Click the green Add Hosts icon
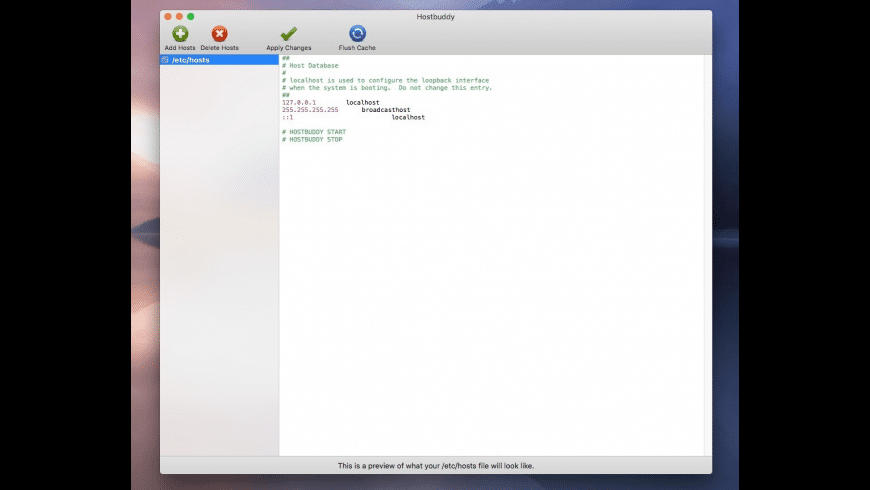Screen dimensions: 870x490 [180, 34]
